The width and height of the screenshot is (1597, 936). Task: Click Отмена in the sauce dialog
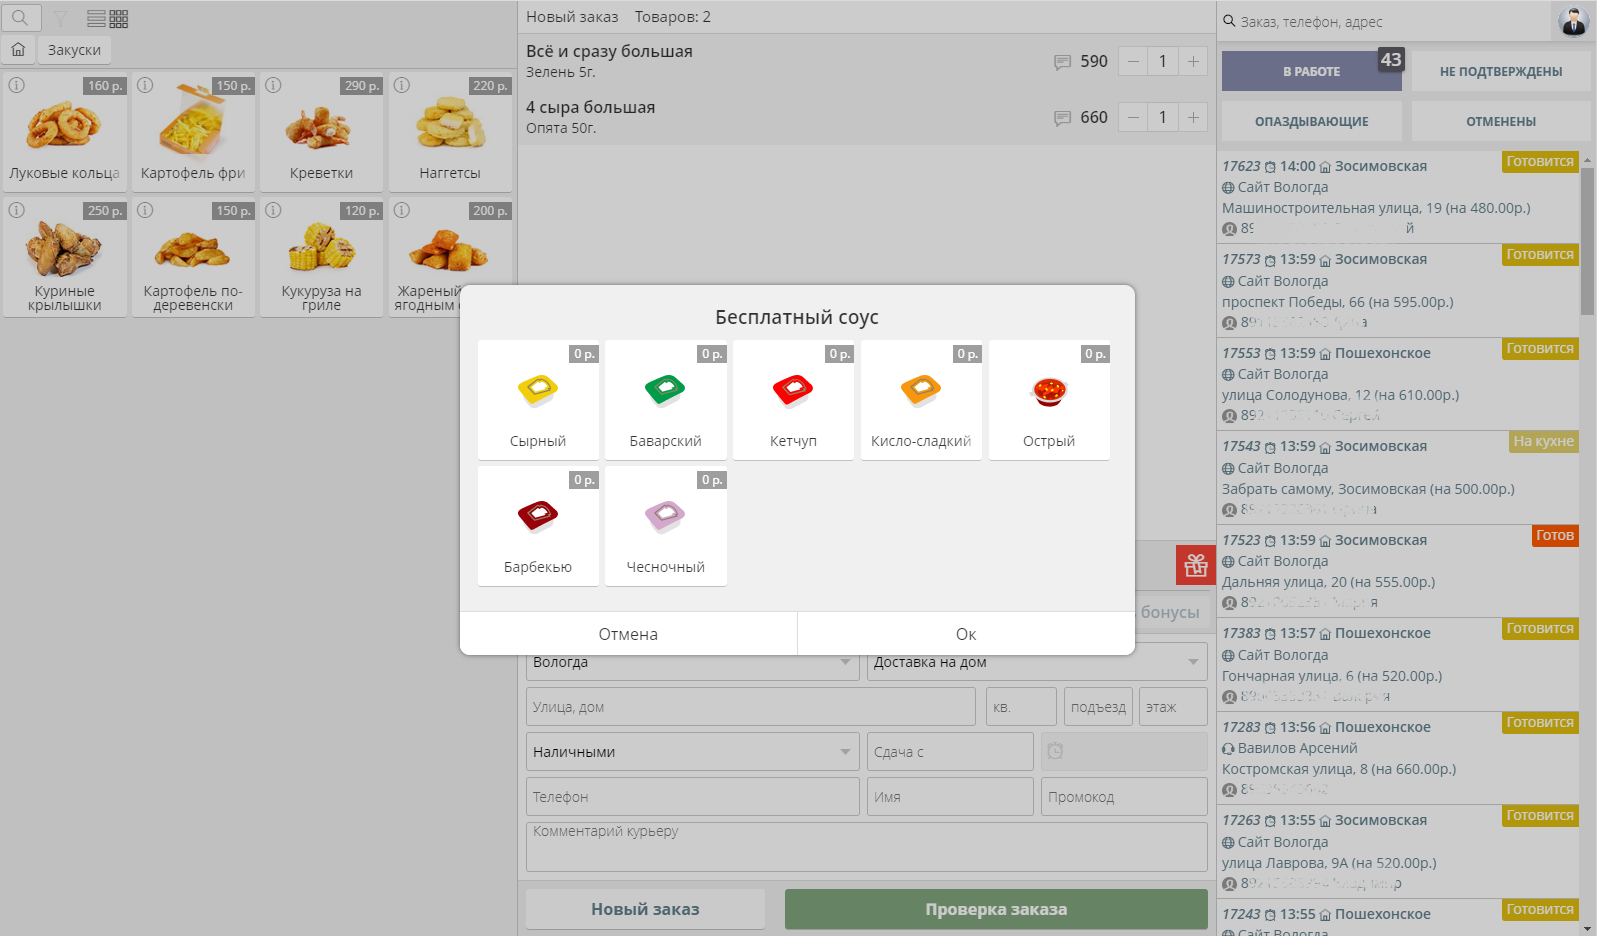point(628,634)
